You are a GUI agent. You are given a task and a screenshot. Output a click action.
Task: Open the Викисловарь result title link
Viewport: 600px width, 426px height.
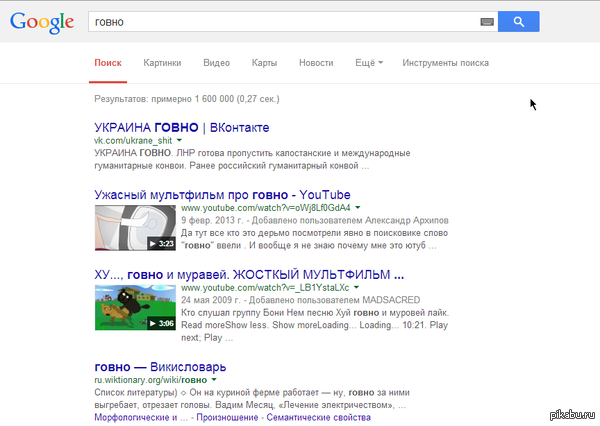click(166, 366)
